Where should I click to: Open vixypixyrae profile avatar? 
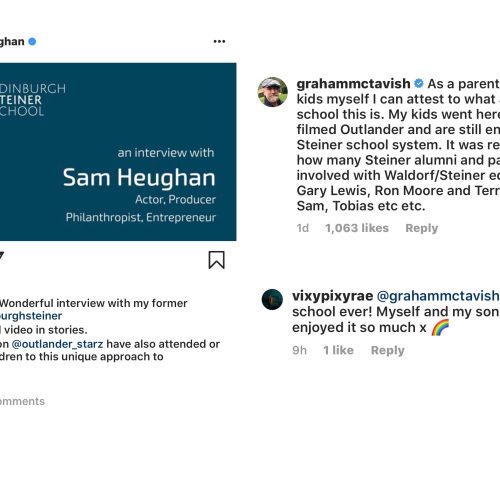(272, 299)
